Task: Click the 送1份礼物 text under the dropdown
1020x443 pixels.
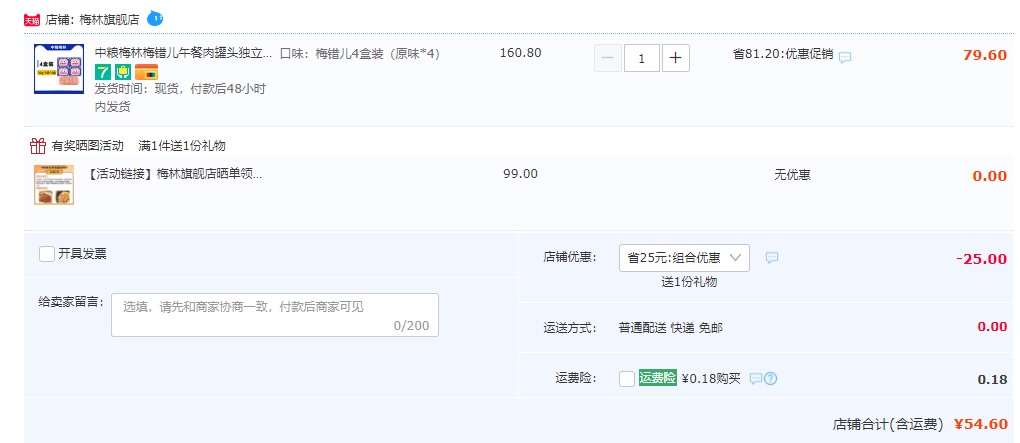Action: (689, 282)
